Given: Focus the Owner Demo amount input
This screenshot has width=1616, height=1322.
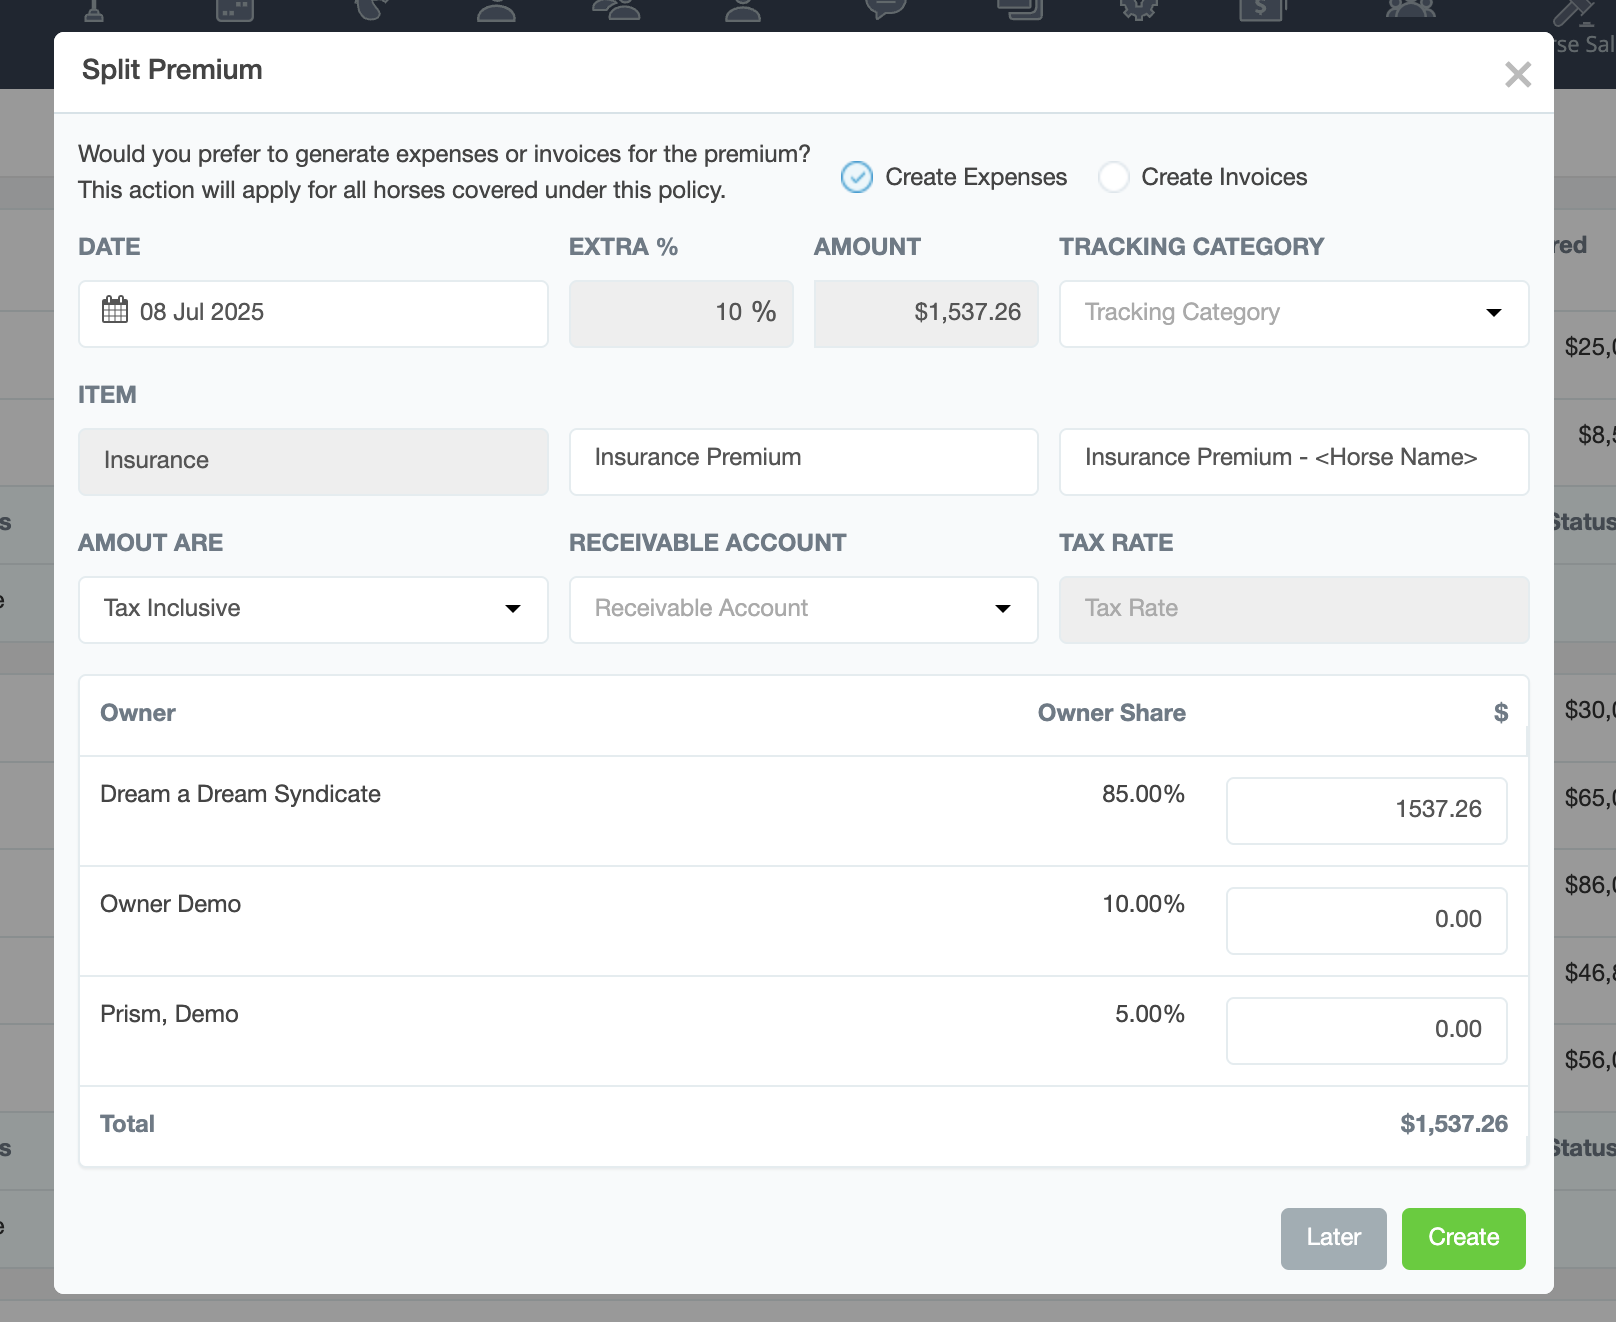Looking at the screenshot, I should point(1366,920).
